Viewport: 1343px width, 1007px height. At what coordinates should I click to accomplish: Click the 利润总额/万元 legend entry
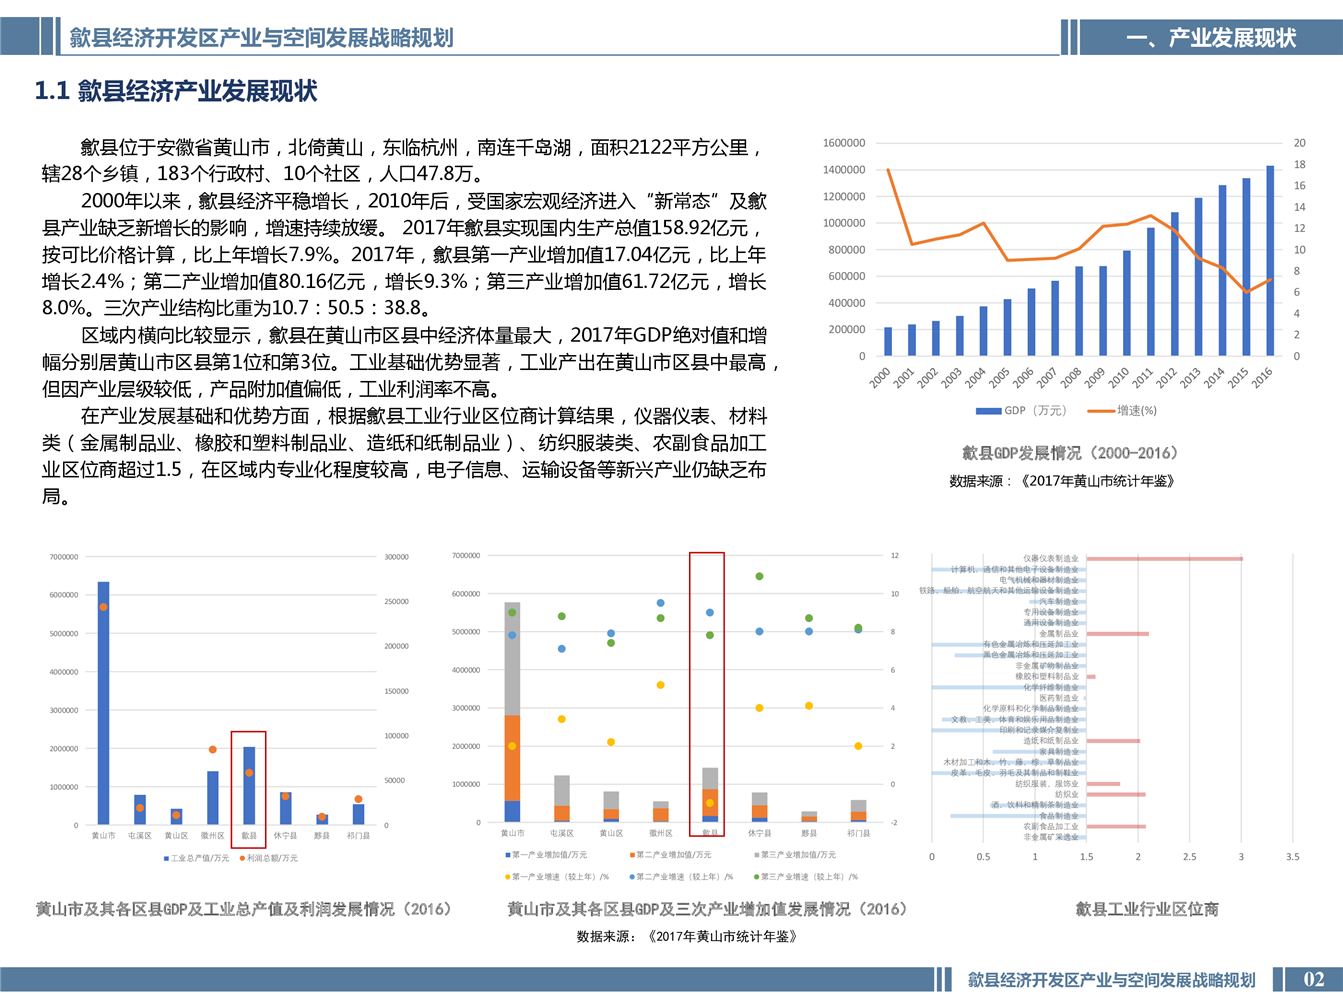[x=268, y=858]
